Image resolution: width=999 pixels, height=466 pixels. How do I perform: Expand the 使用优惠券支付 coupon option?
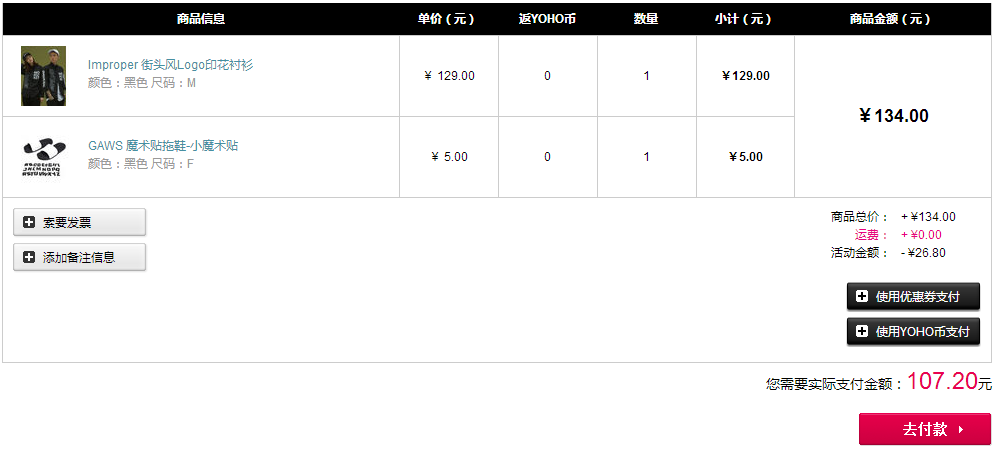tap(913, 296)
